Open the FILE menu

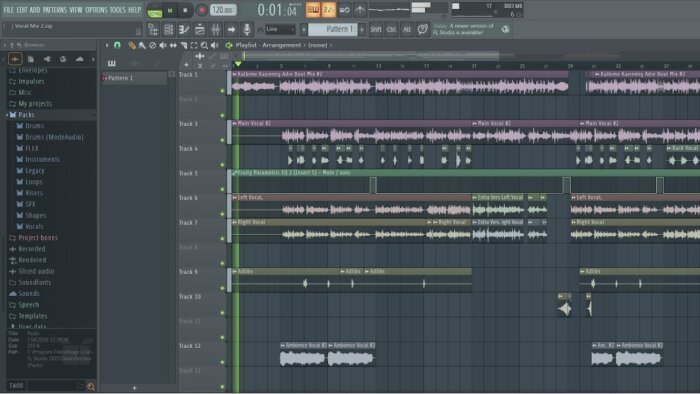pyautogui.click(x=8, y=10)
